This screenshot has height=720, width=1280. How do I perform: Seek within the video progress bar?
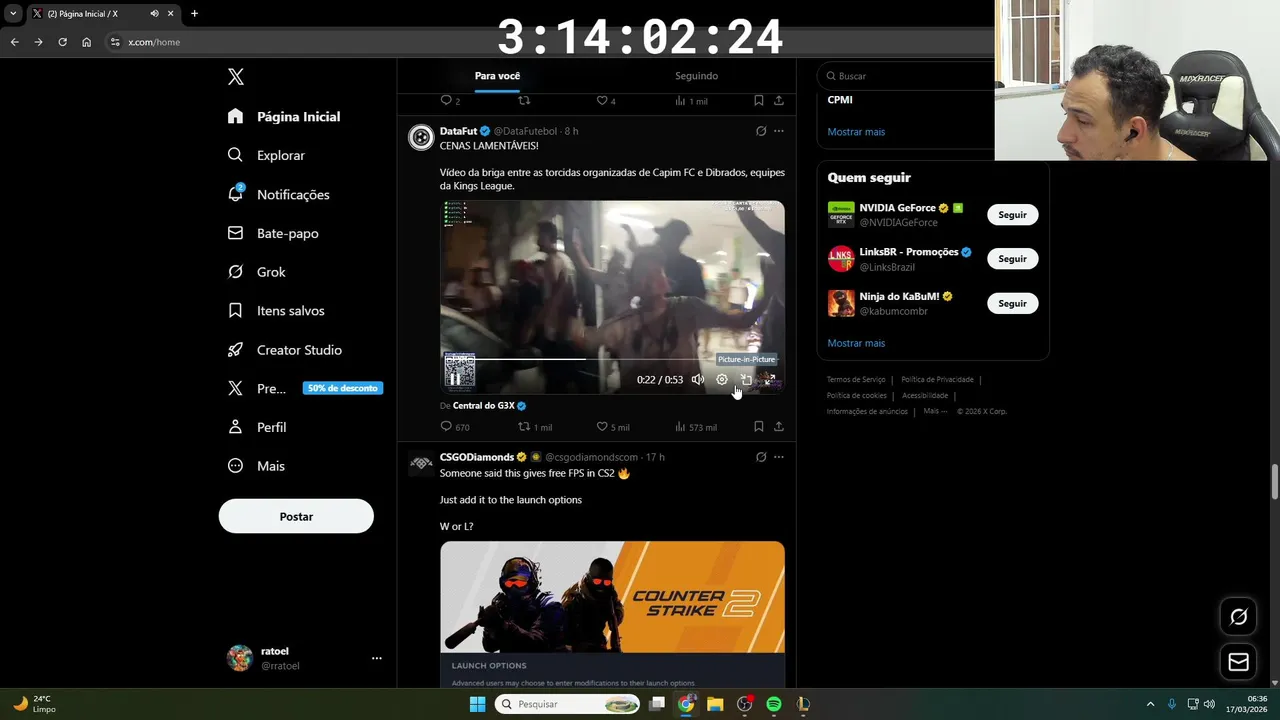(x=612, y=358)
